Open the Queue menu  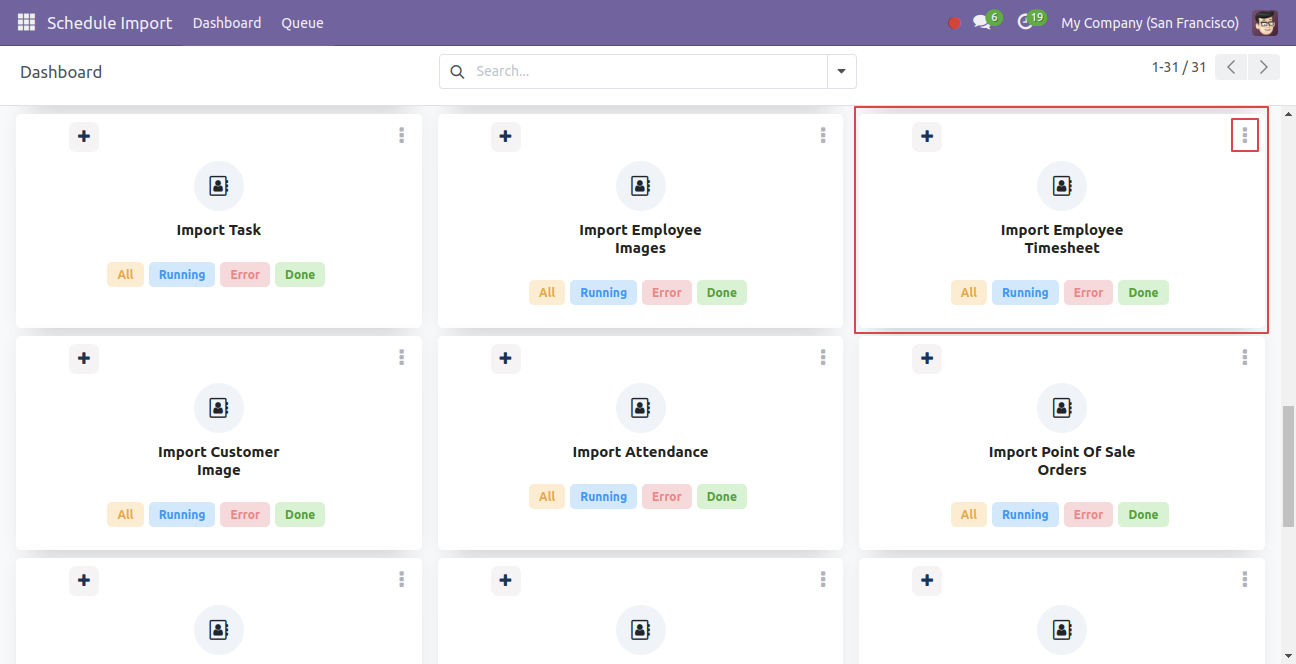pos(302,23)
